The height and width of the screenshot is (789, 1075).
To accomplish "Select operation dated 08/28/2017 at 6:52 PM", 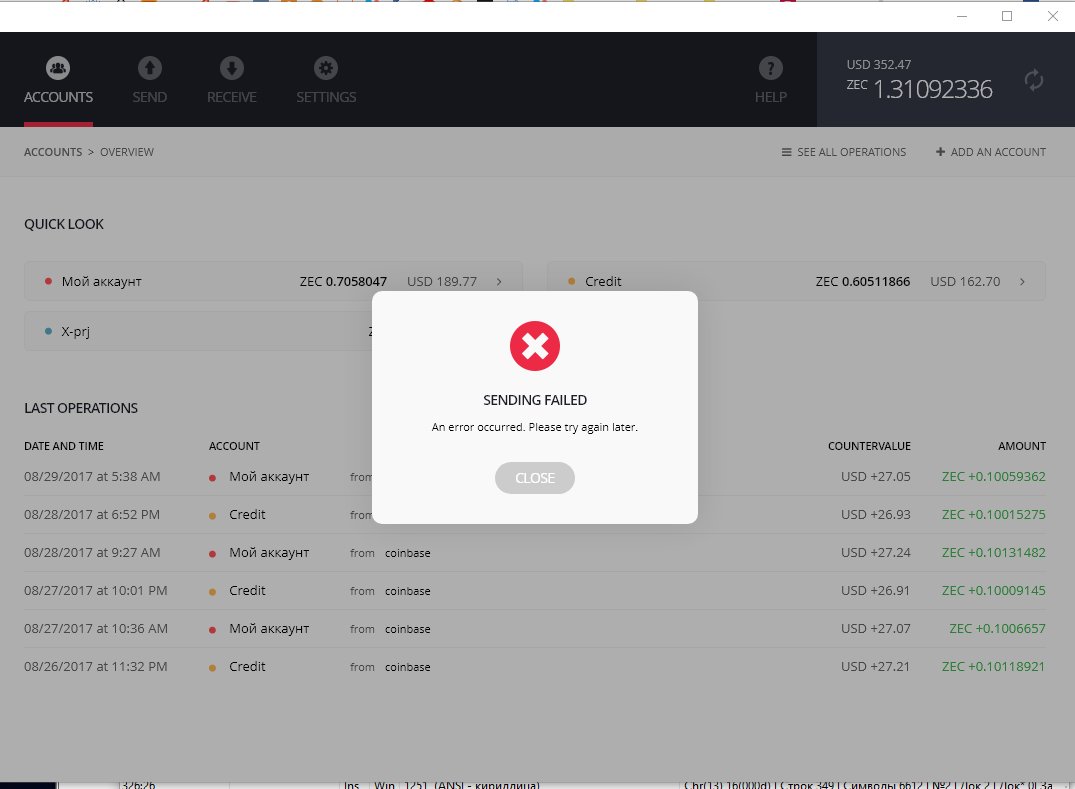I will point(92,514).
